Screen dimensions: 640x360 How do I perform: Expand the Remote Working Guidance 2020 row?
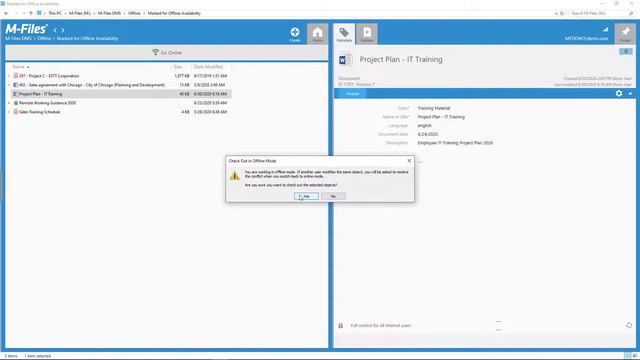pyautogui.click(x=9, y=103)
